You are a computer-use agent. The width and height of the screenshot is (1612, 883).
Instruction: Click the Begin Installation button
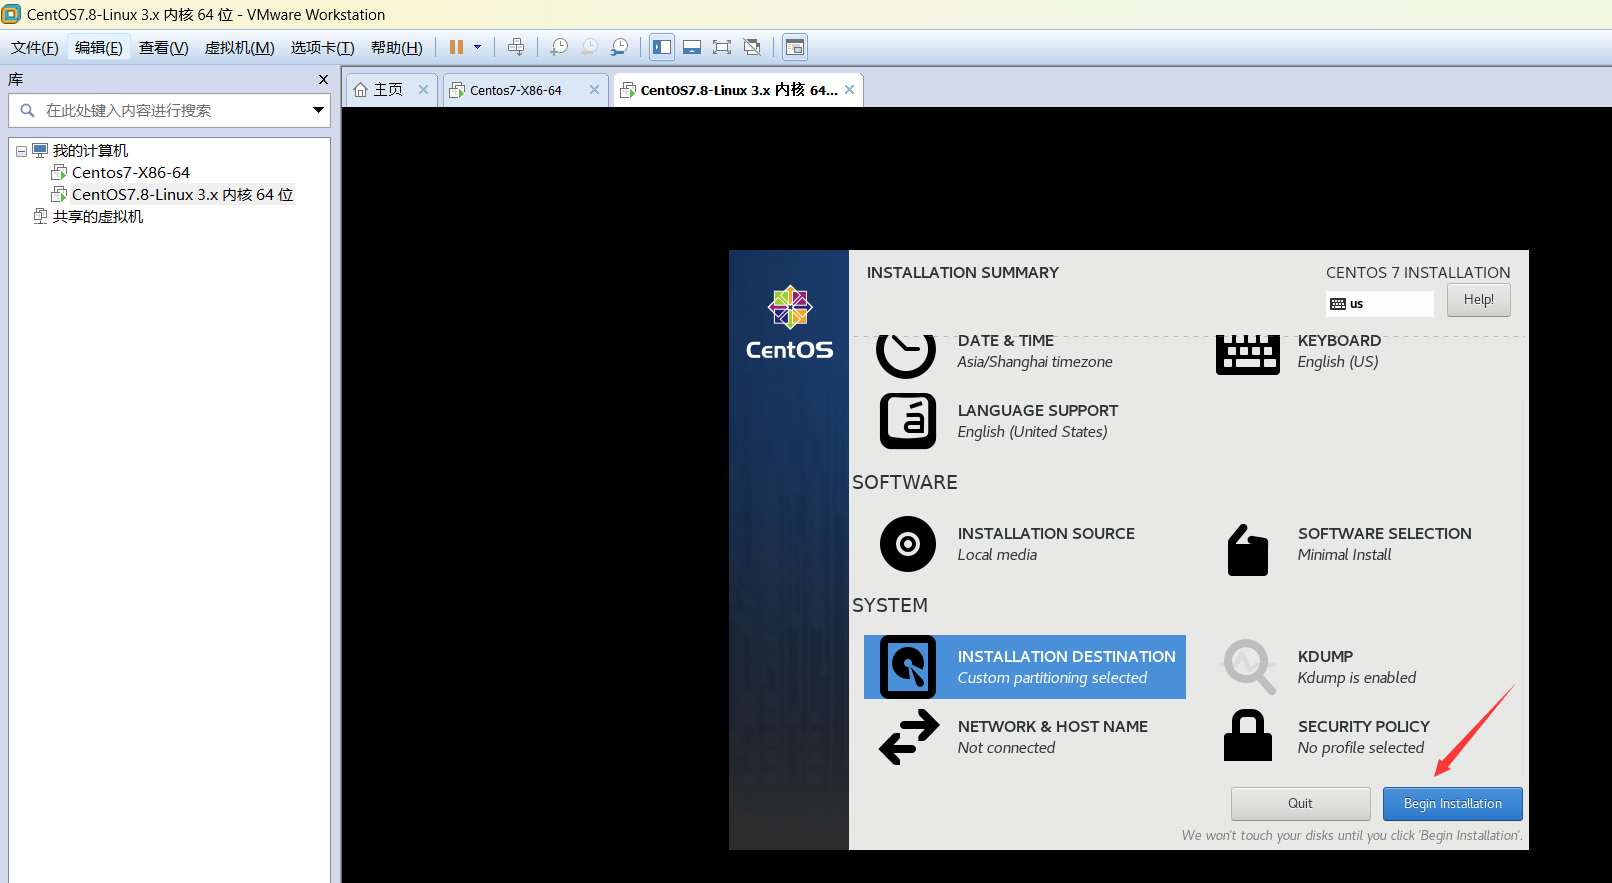[x=1452, y=804]
